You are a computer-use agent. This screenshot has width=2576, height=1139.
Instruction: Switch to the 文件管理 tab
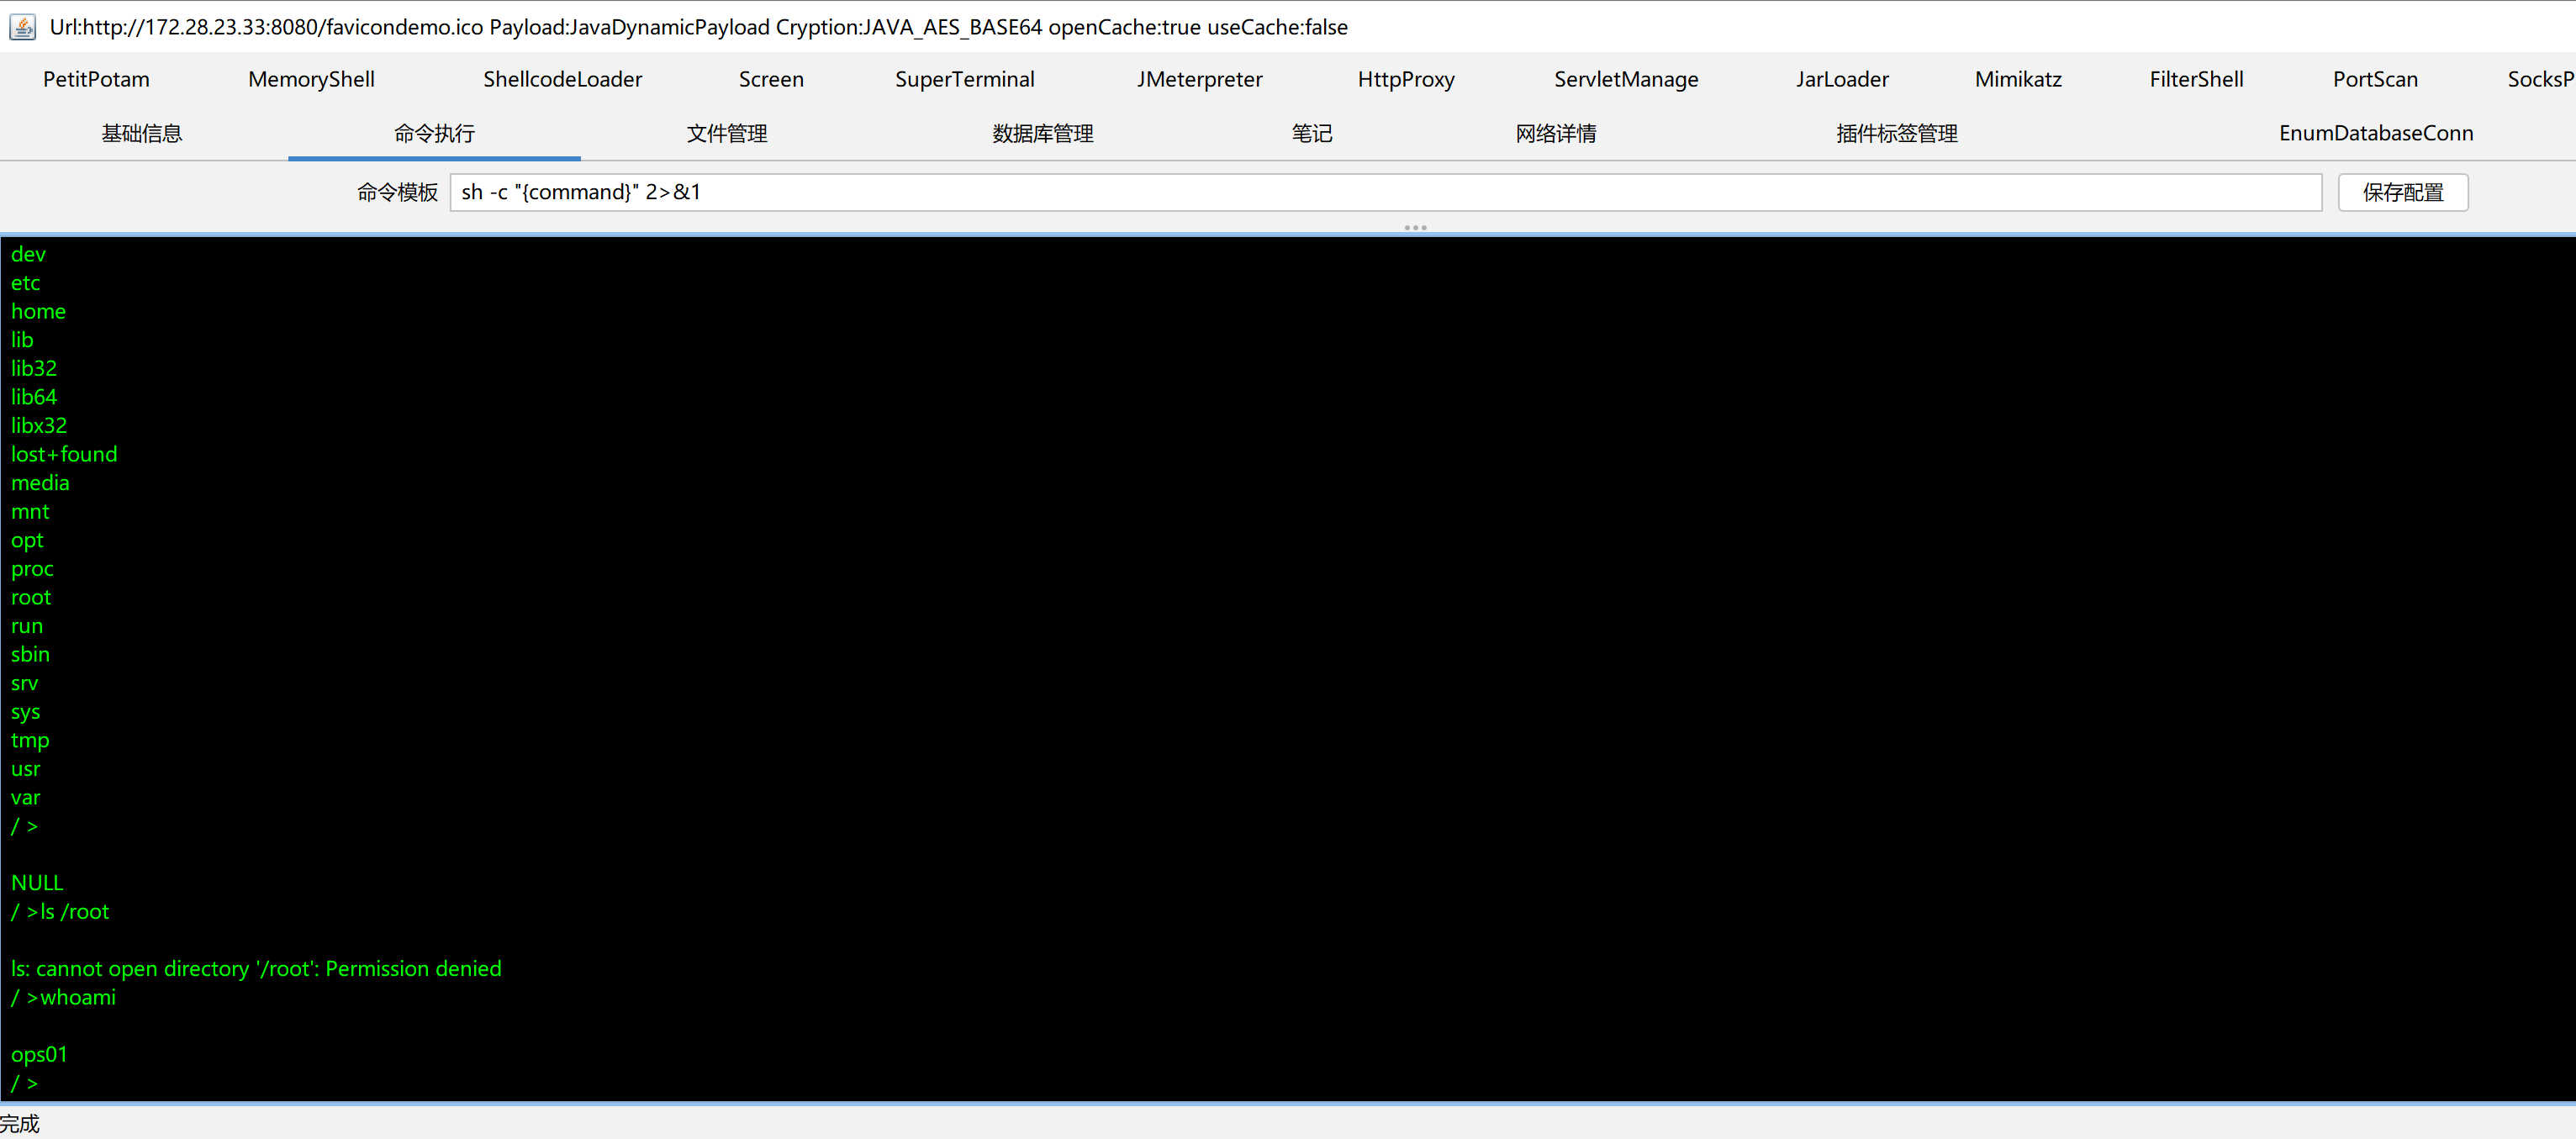click(726, 133)
